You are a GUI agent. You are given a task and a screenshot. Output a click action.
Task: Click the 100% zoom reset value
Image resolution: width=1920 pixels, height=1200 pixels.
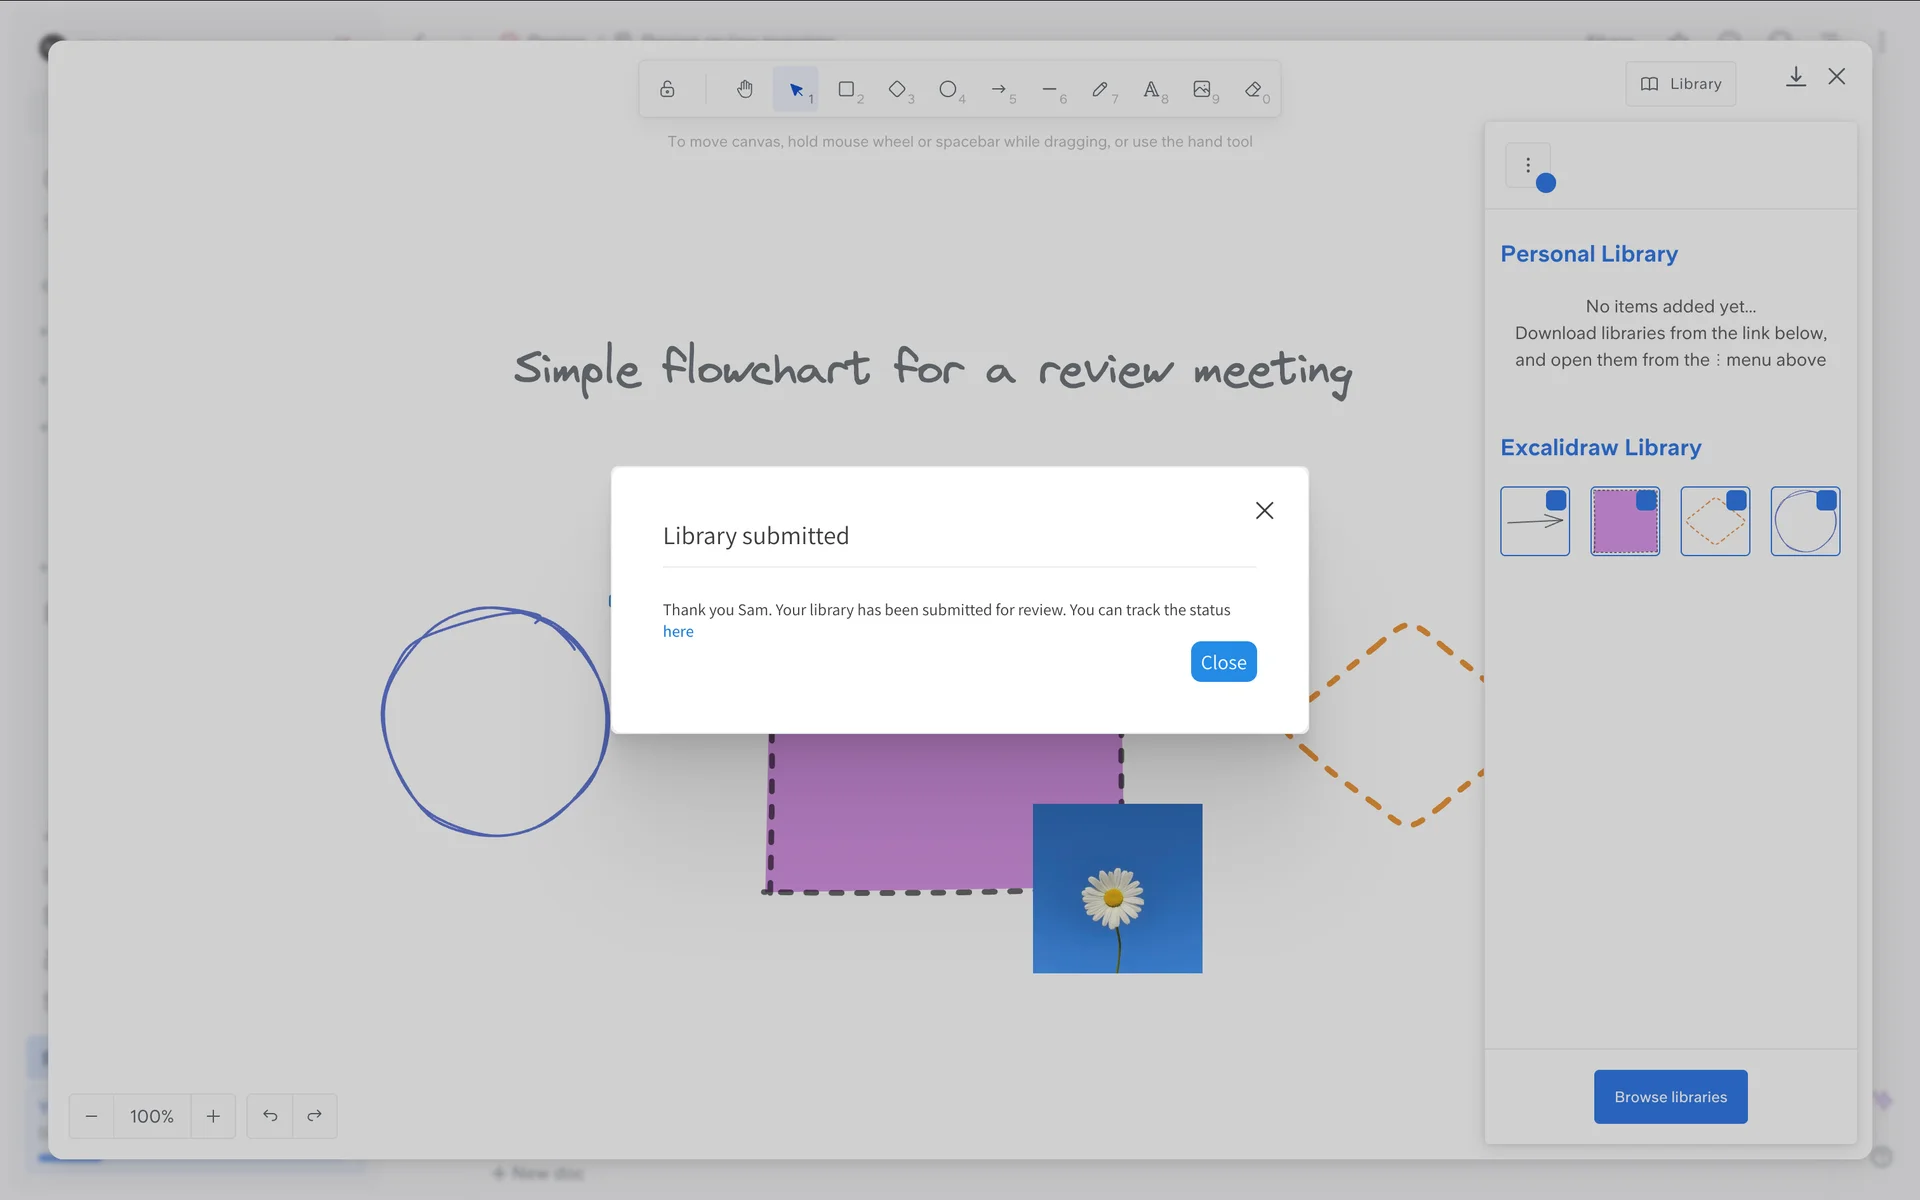[x=152, y=1116]
